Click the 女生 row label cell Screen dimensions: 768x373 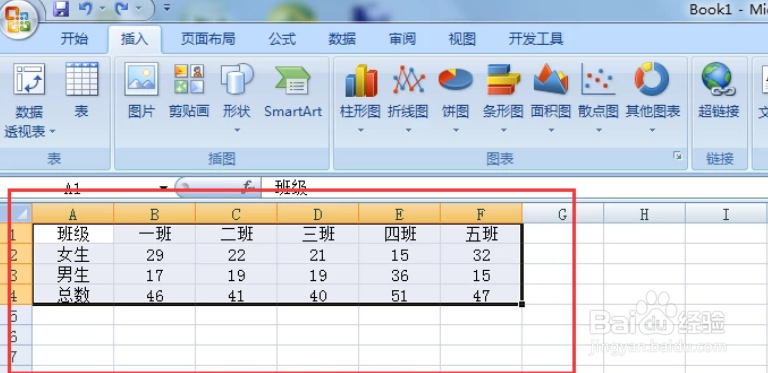click(x=73, y=255)
